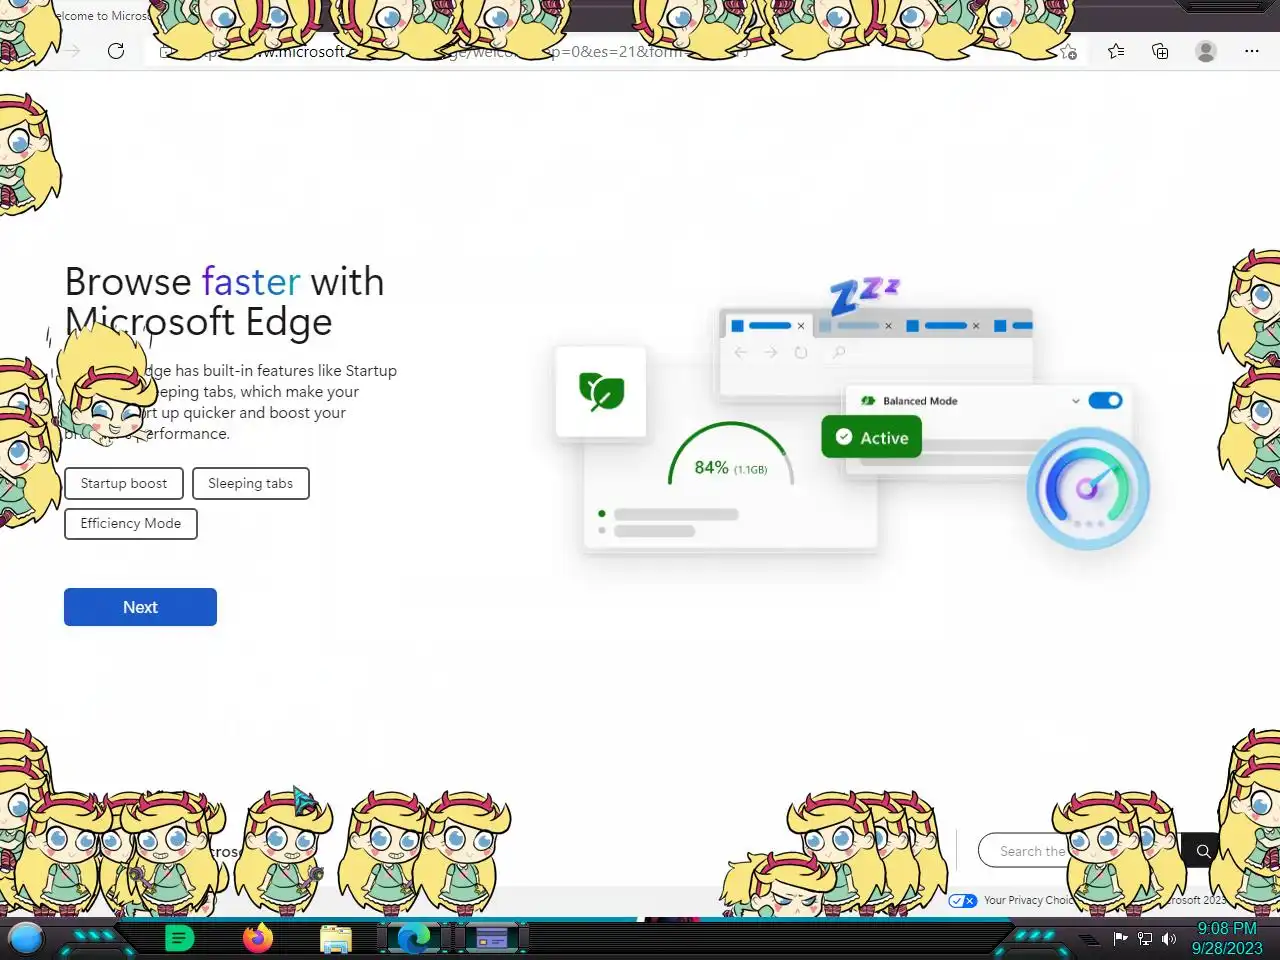Click the forward navigation arrow
Viewport: 1280px width, 960px height.
click(x=73, y=51)
